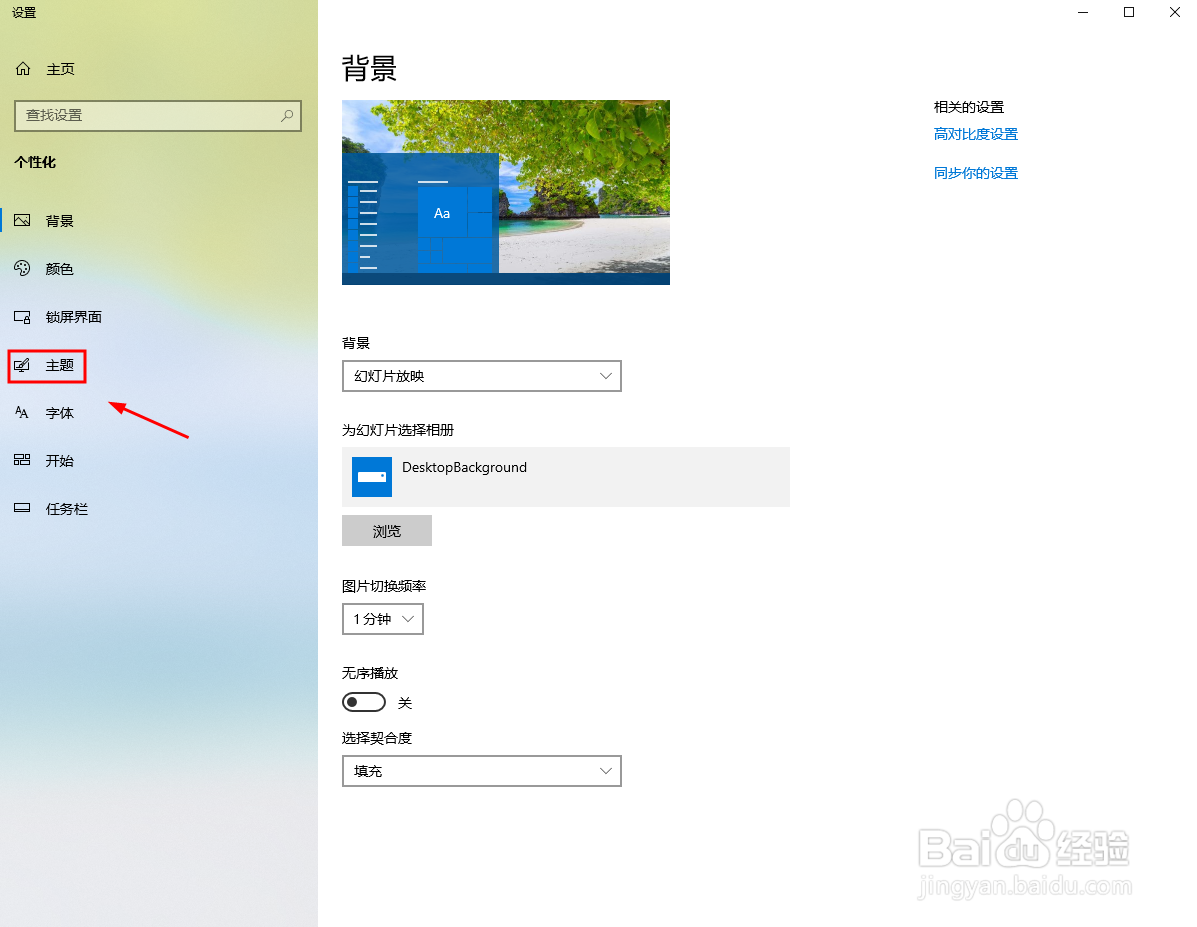The image size is (1197, 927).
Task: Open the 背景 type dropdown showing 幻灯片放映
Action: (x=481, y=375)
